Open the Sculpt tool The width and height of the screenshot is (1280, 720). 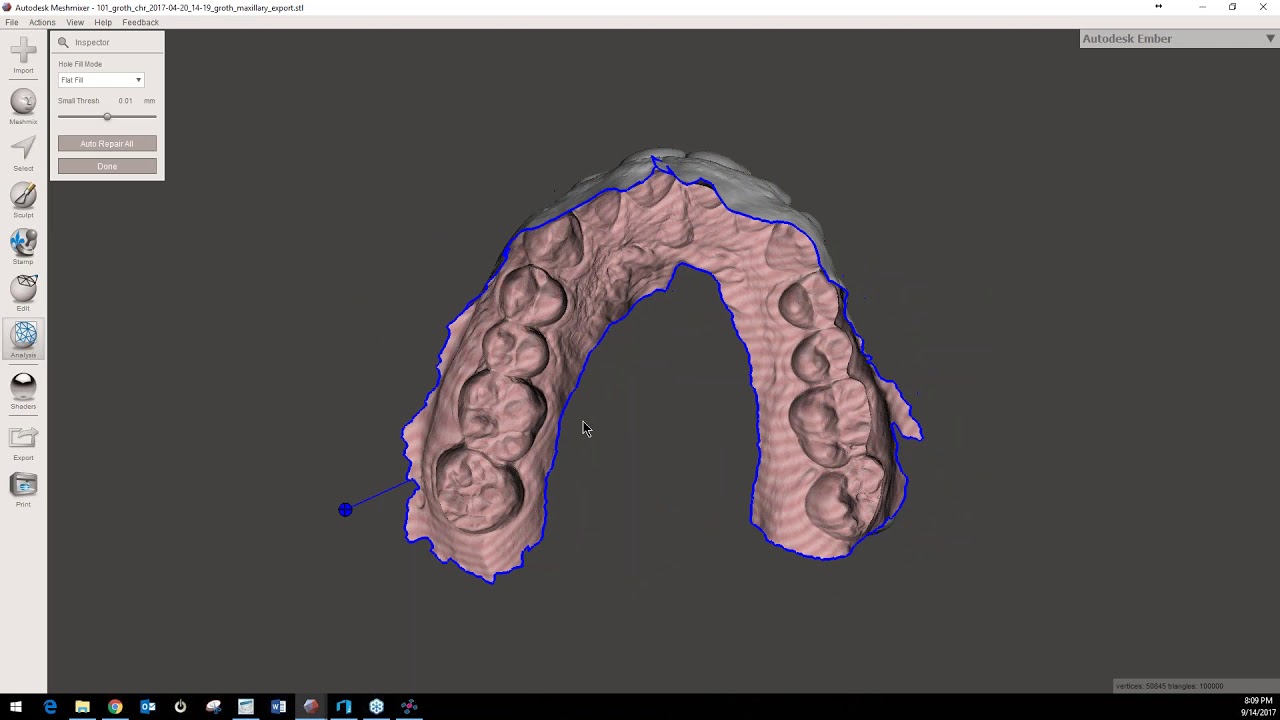point(23,200)
